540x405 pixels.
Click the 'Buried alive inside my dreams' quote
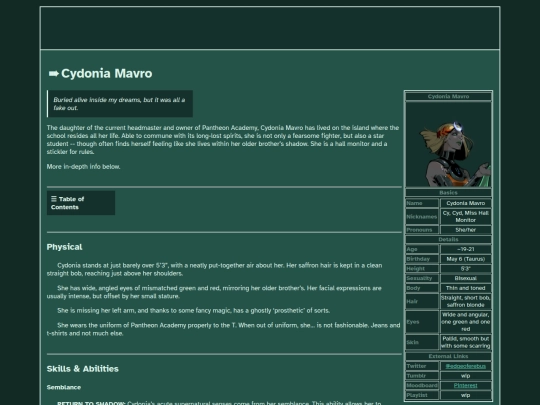(x=120, y=104)
